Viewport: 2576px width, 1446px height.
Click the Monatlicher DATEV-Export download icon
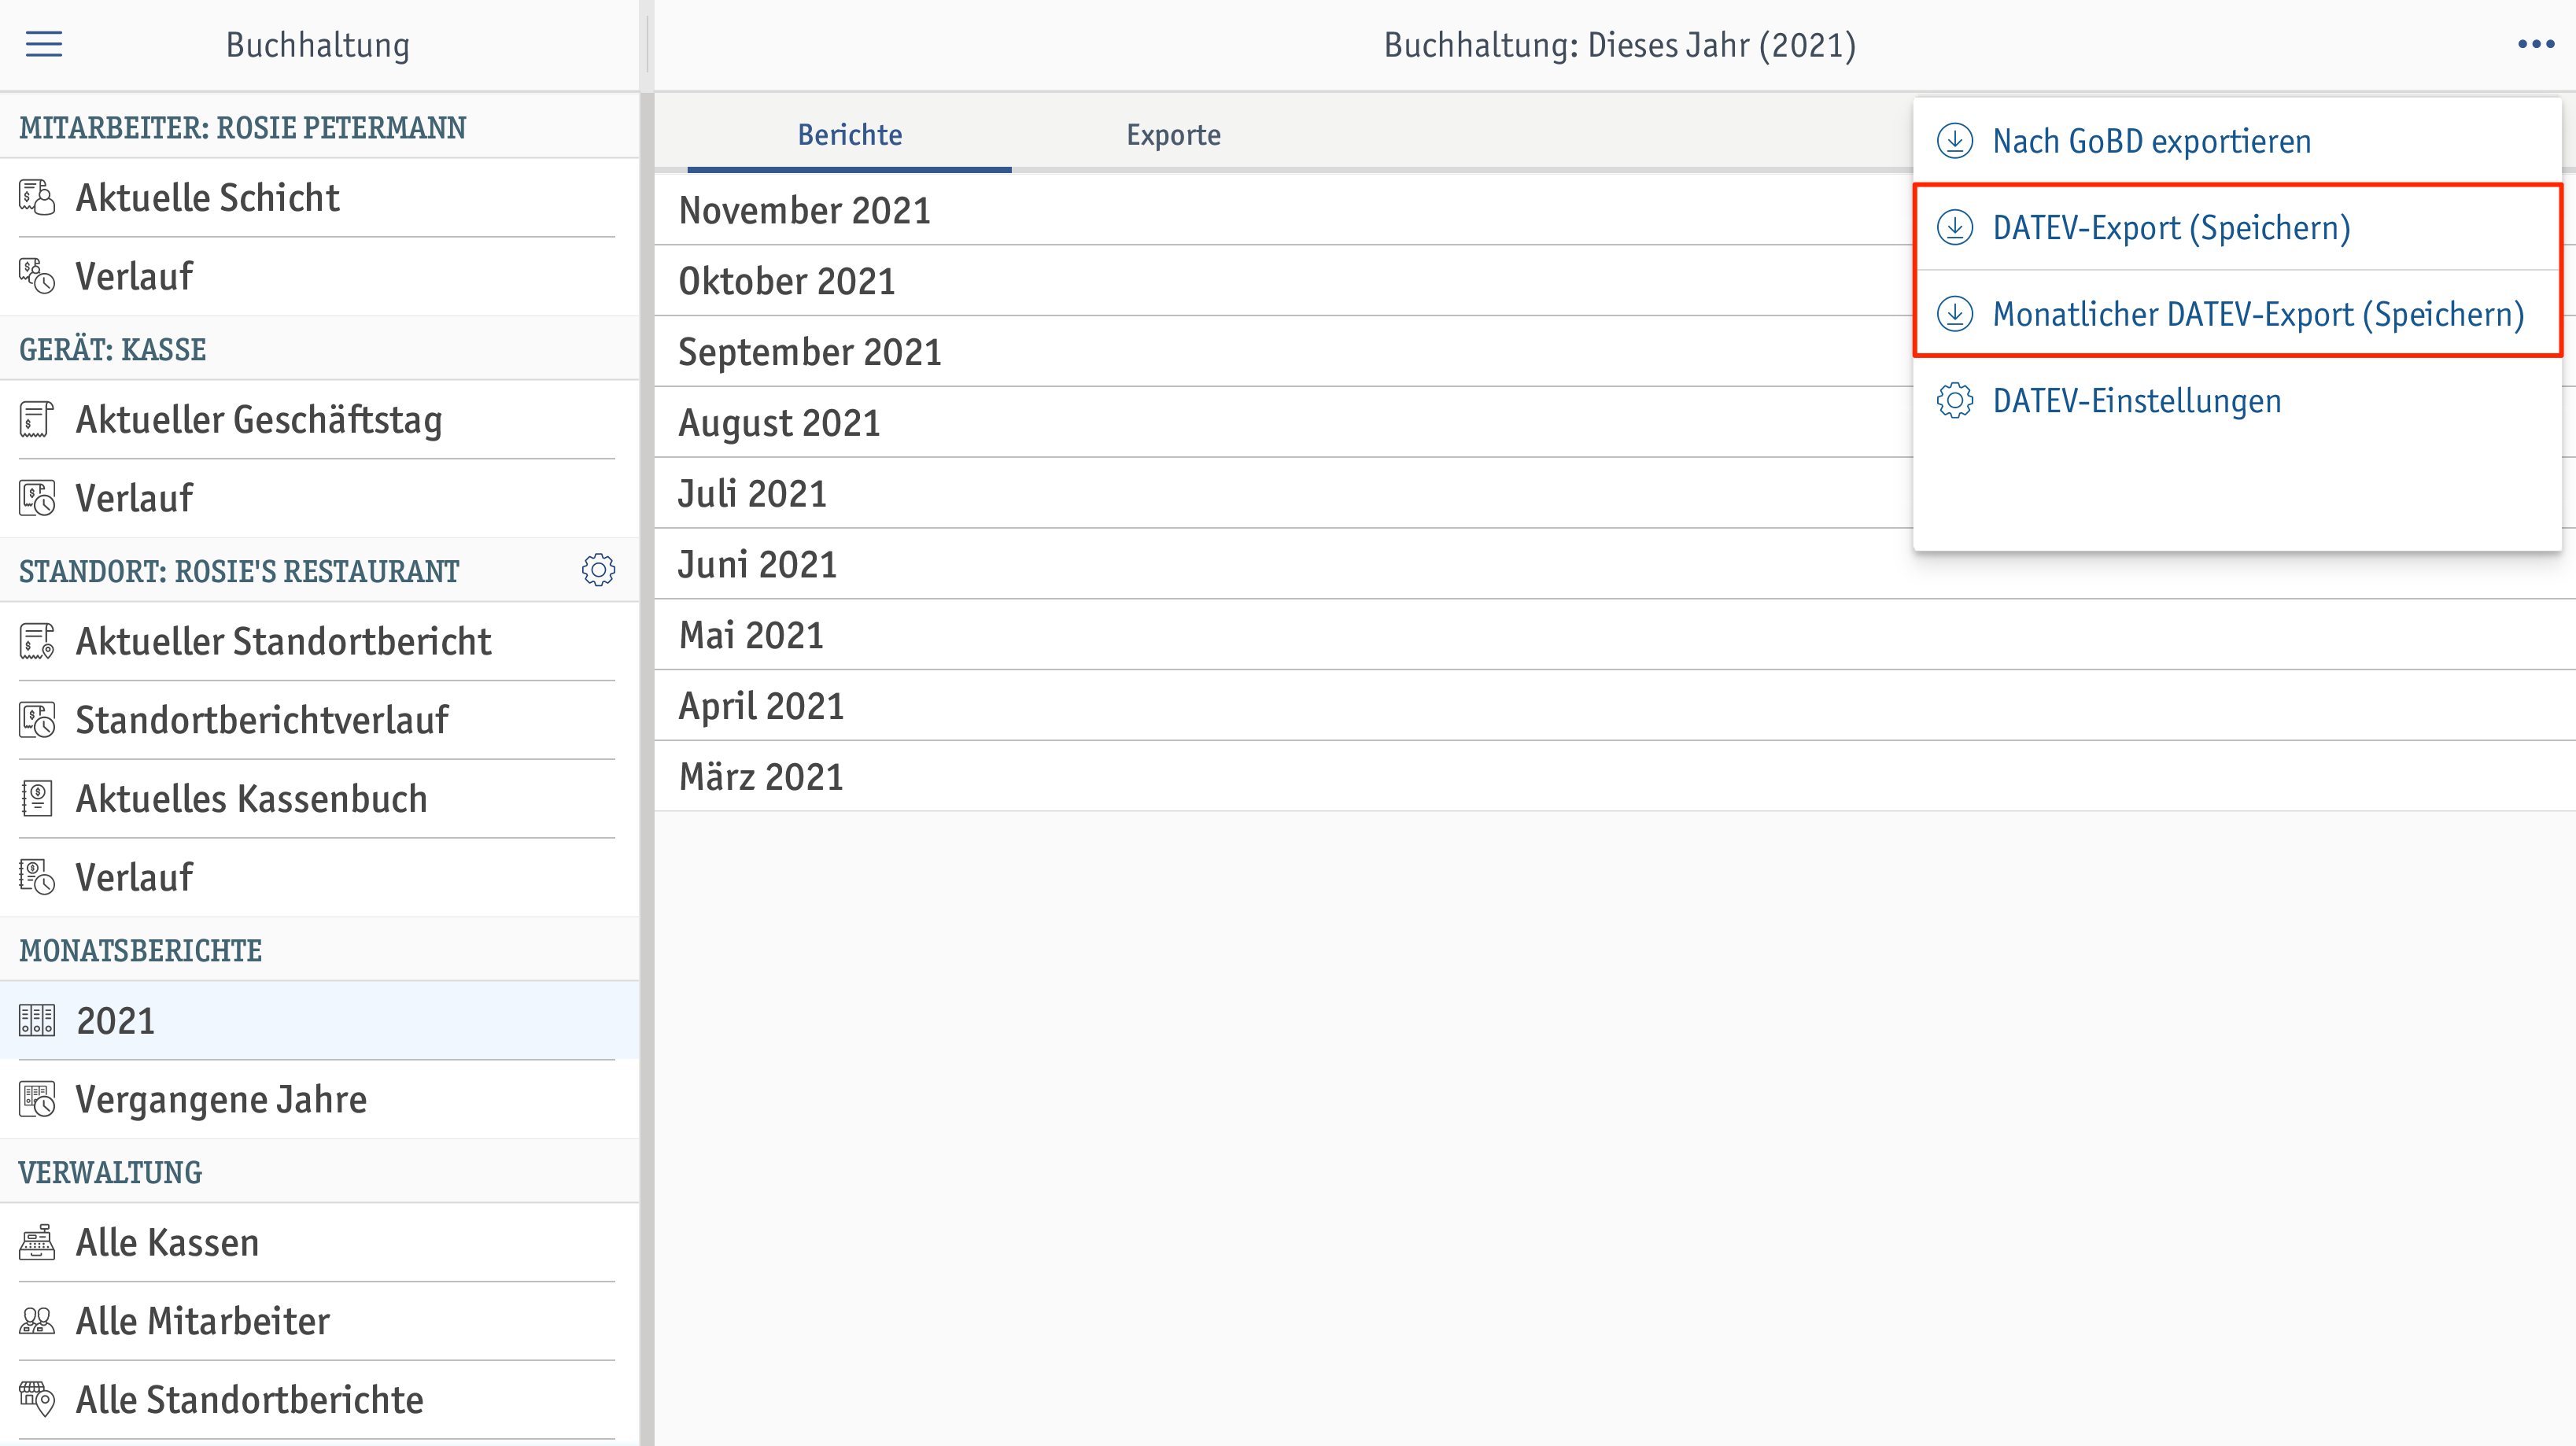coord(1954,314)
